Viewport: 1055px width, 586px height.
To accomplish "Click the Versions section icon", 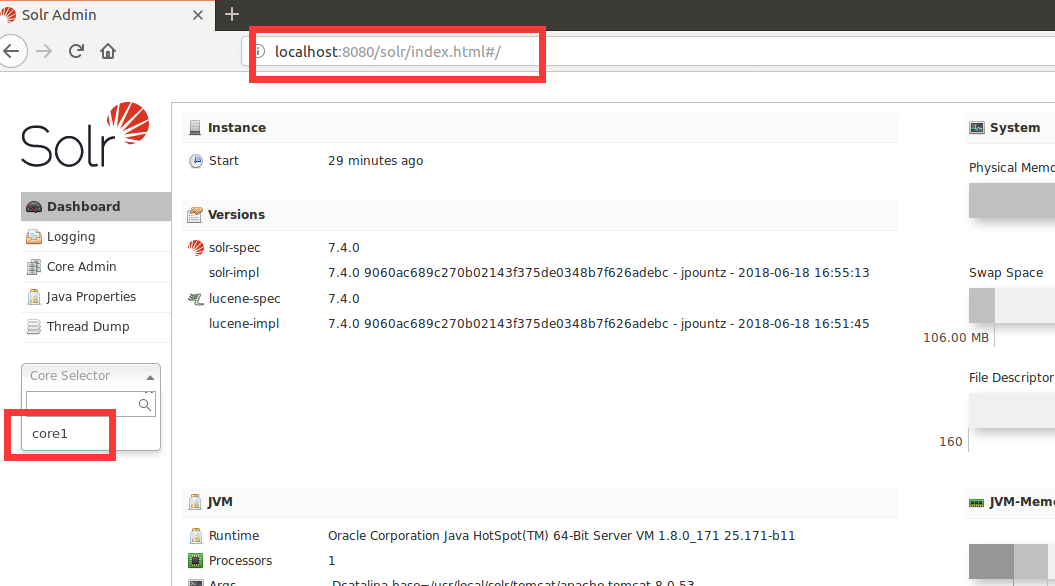I will tap(195, 215).
